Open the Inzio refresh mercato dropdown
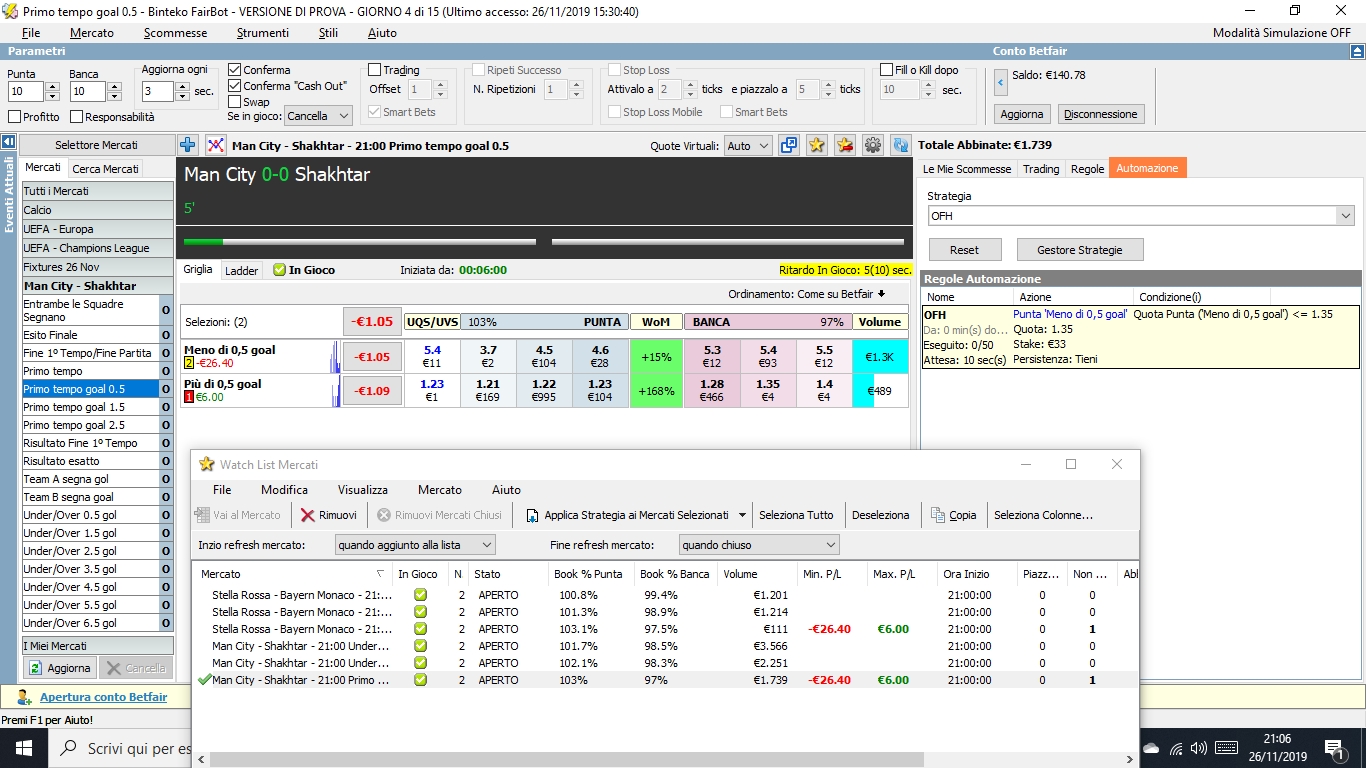The height and width of the screenshot is (768, 1366). [x=415, y=545]
